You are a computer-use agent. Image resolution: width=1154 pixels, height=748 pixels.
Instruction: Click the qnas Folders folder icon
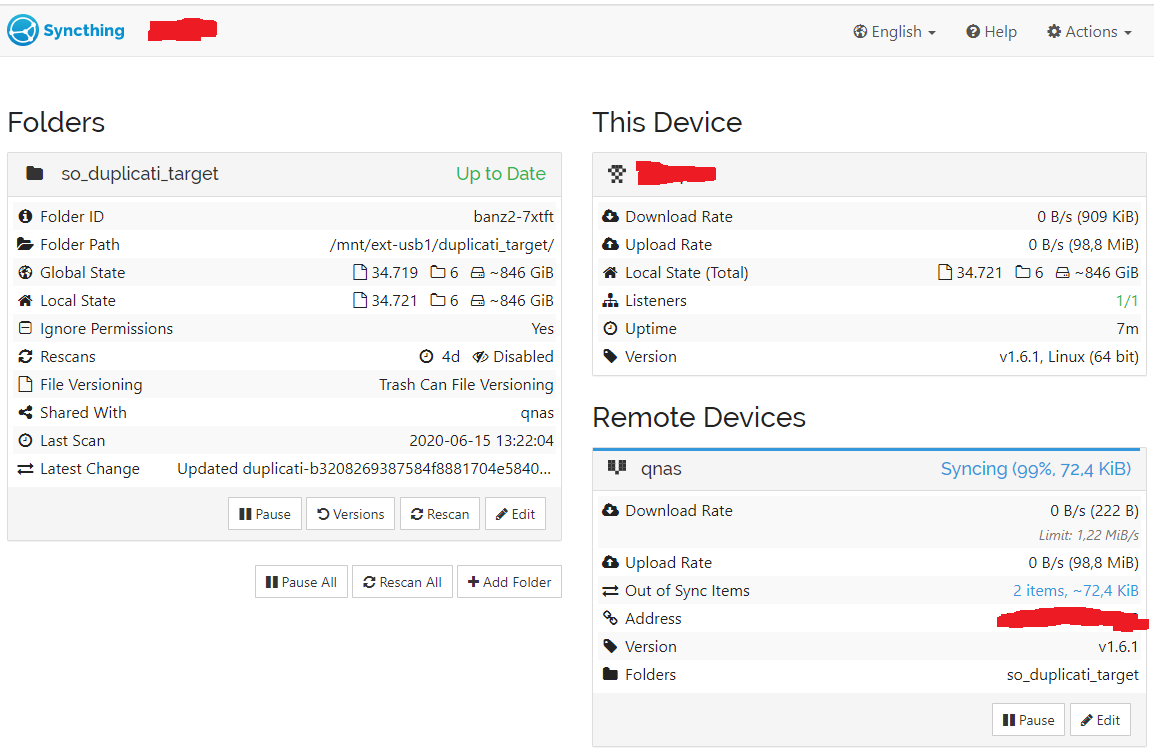pos(610,674)
